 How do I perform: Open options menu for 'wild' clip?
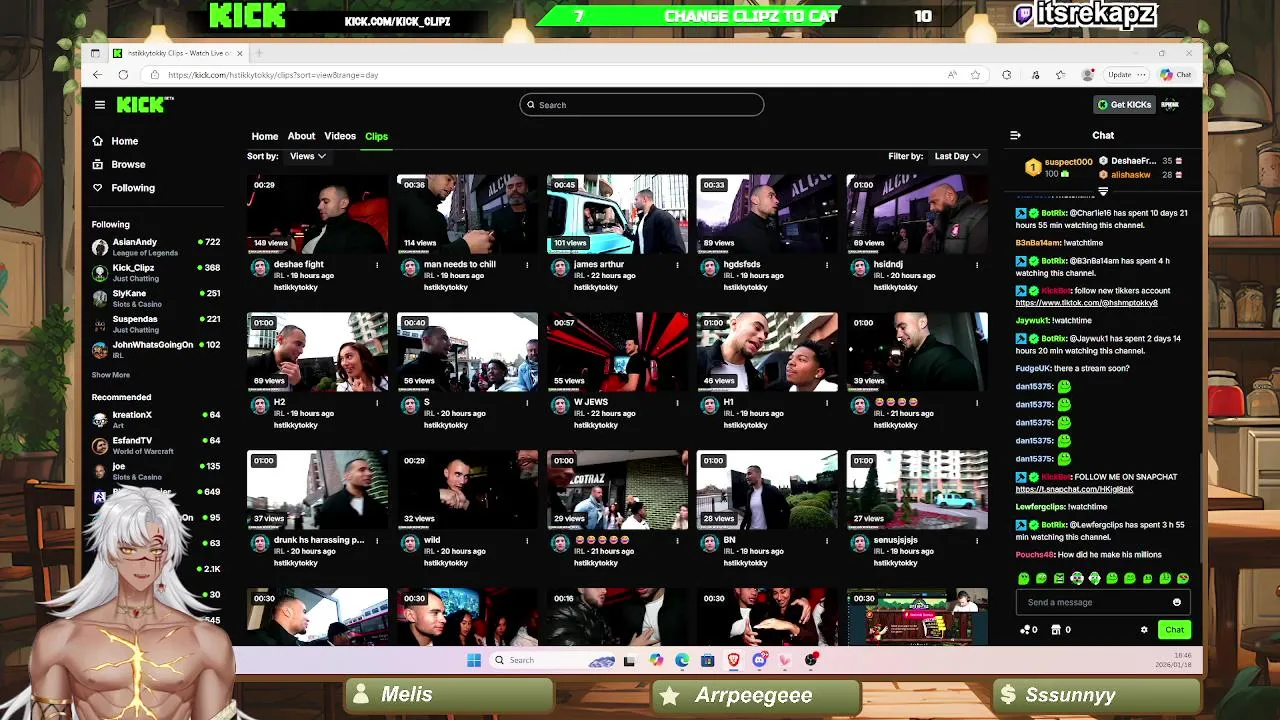(527, 541)
